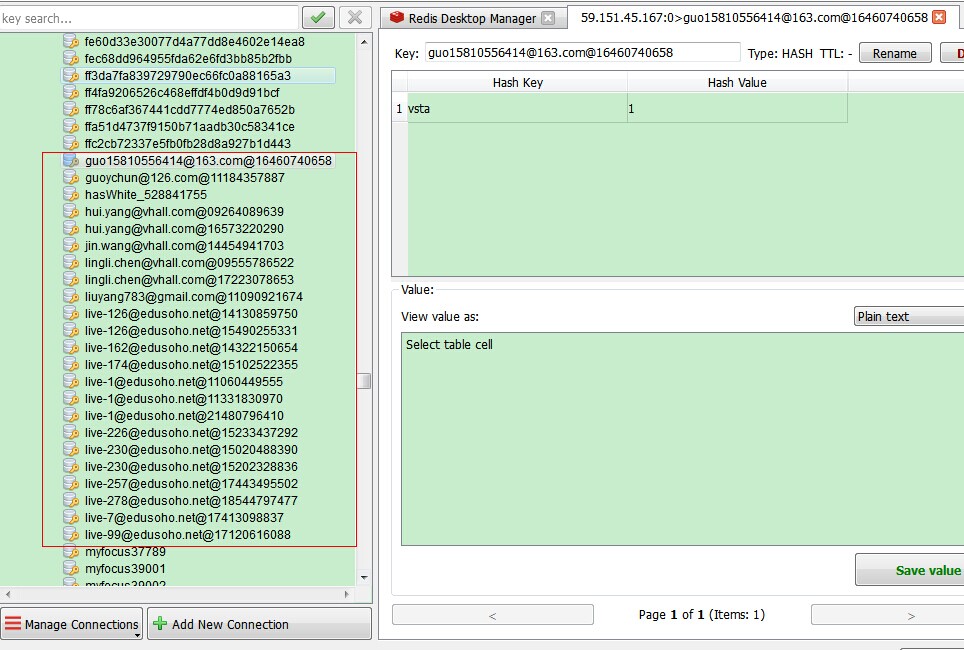Click key icon beside hui.yang@vhall.com@16573220290
Screen dimensions: 964x650
(x=71, y=229)
